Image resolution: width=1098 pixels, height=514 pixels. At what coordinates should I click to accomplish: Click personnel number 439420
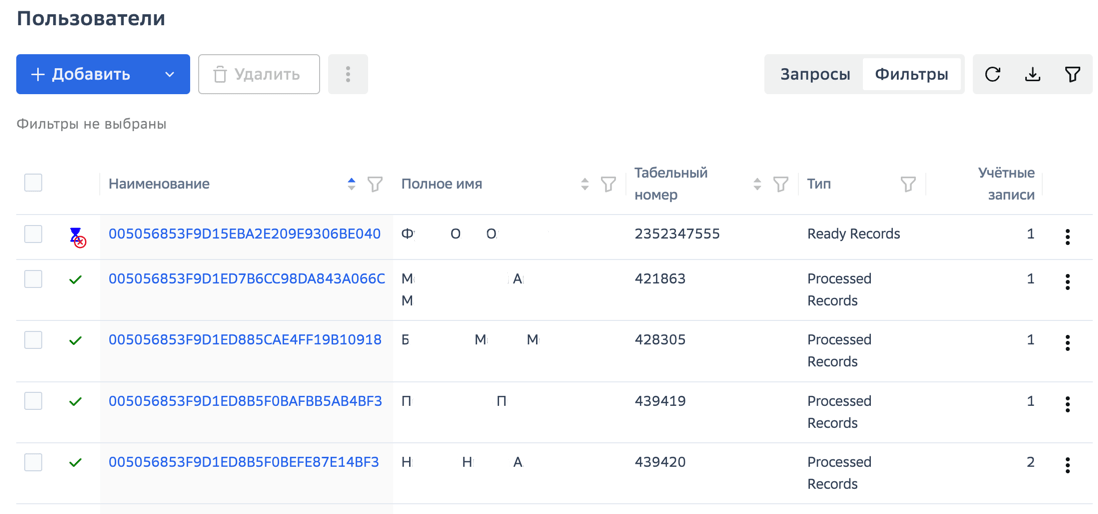660,462
